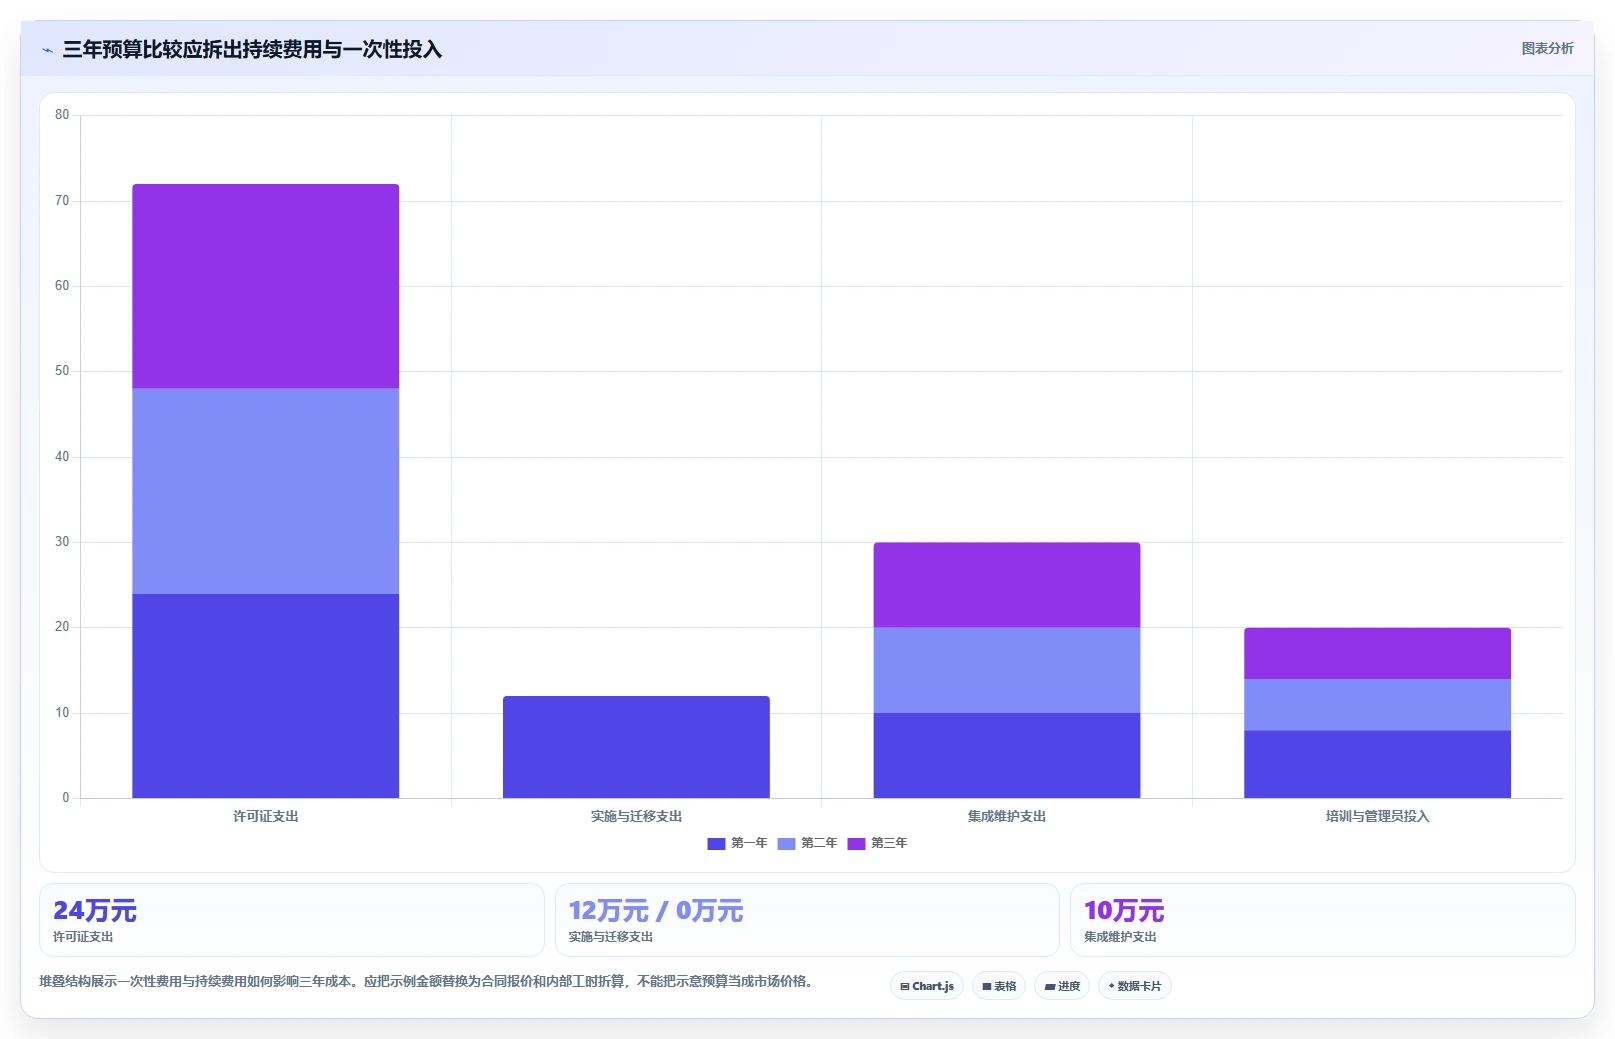Click the light-blue middle segment of 培训与管理员投入 bar
The image size is (1615, 1039).
tap(1377, 705)
